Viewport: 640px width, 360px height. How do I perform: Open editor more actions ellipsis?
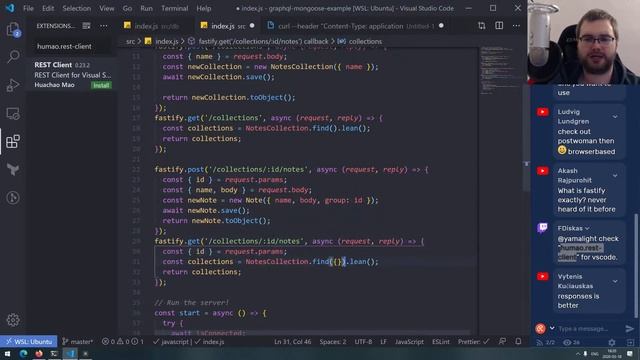(x=516, y=26)
